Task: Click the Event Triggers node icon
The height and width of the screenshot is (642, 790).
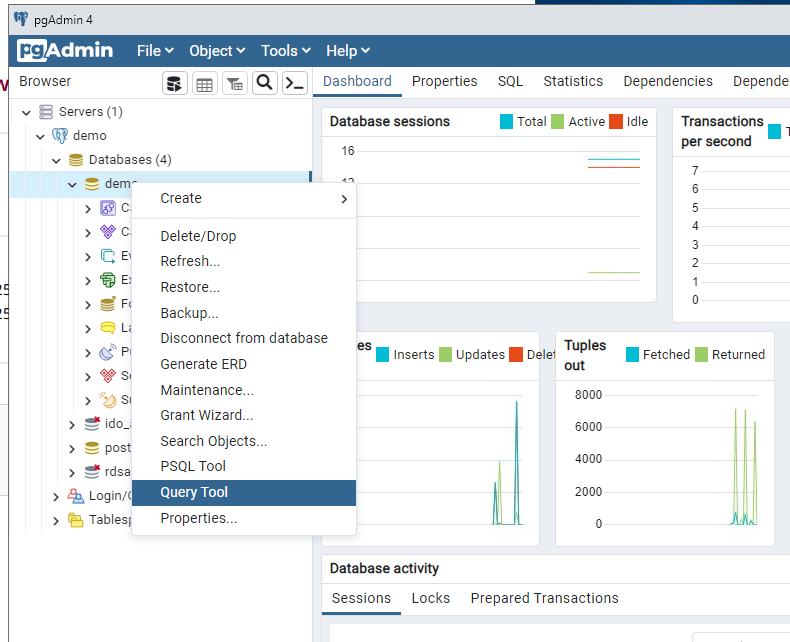Action: coord(108,256)
